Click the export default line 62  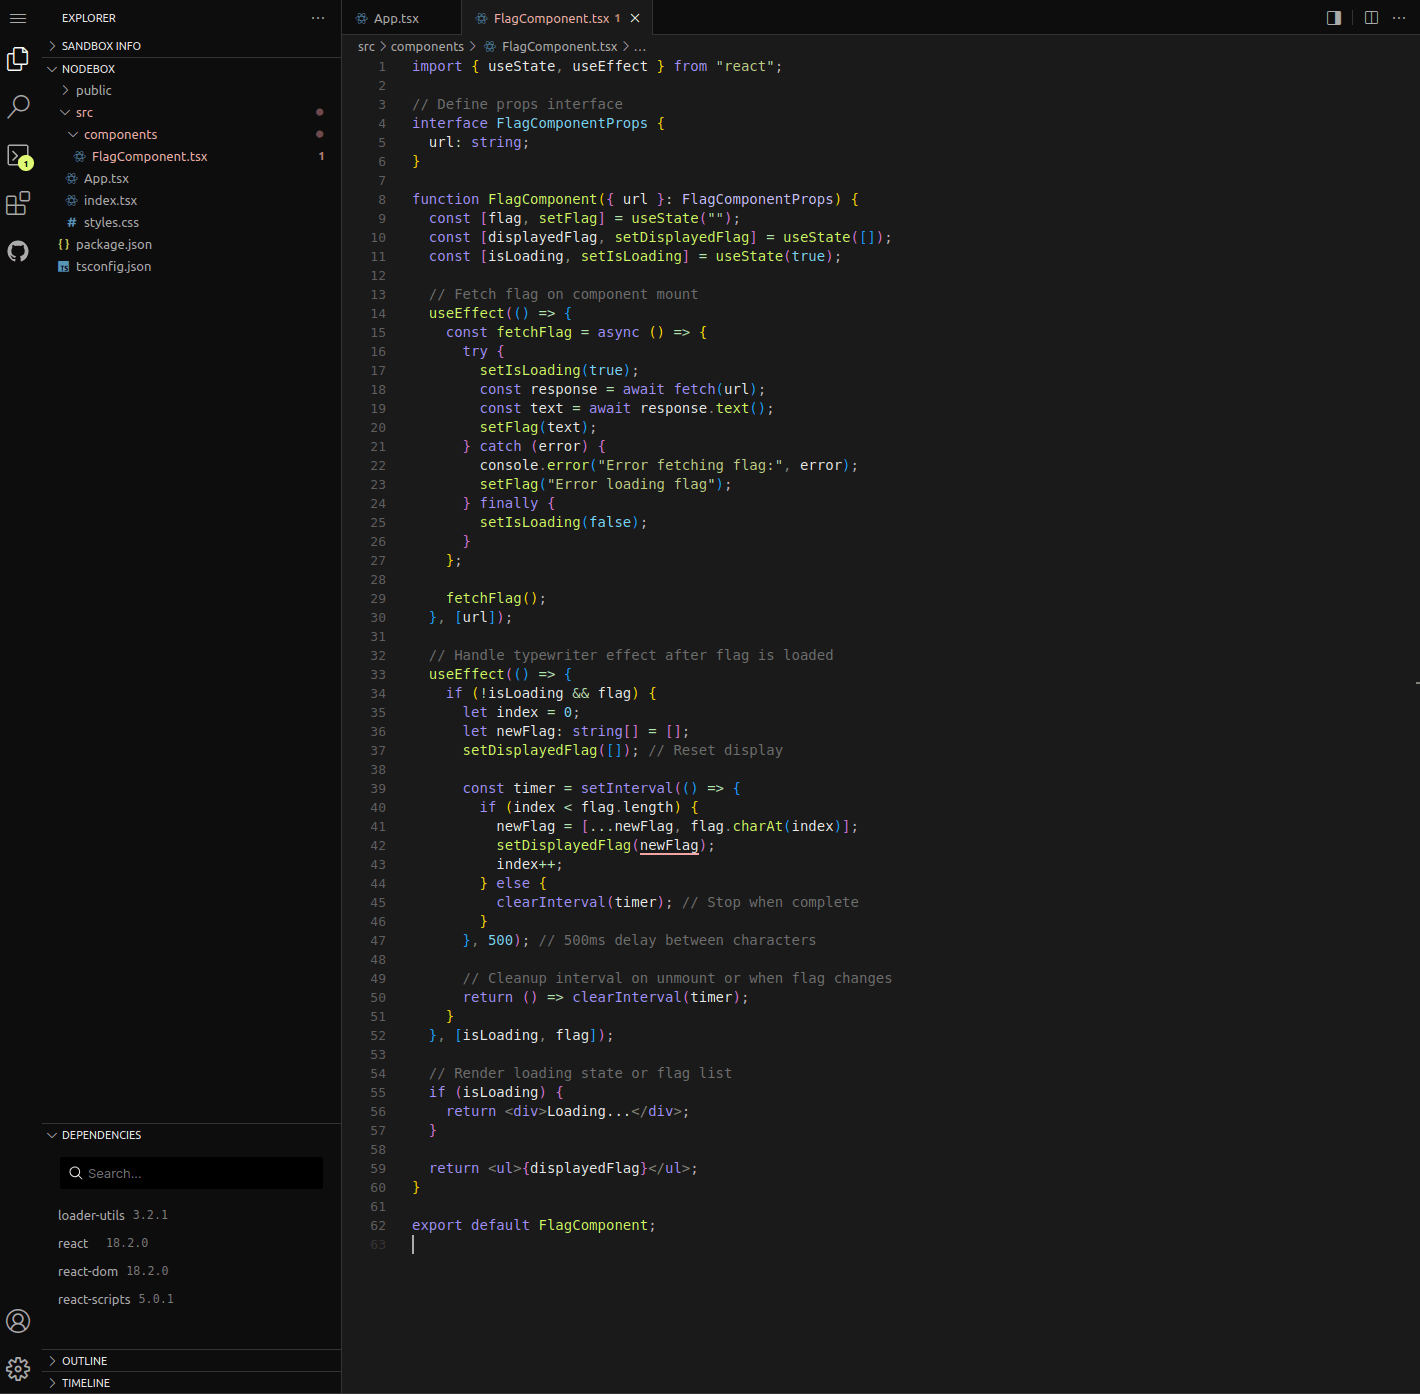click(x=534, y=1225)
